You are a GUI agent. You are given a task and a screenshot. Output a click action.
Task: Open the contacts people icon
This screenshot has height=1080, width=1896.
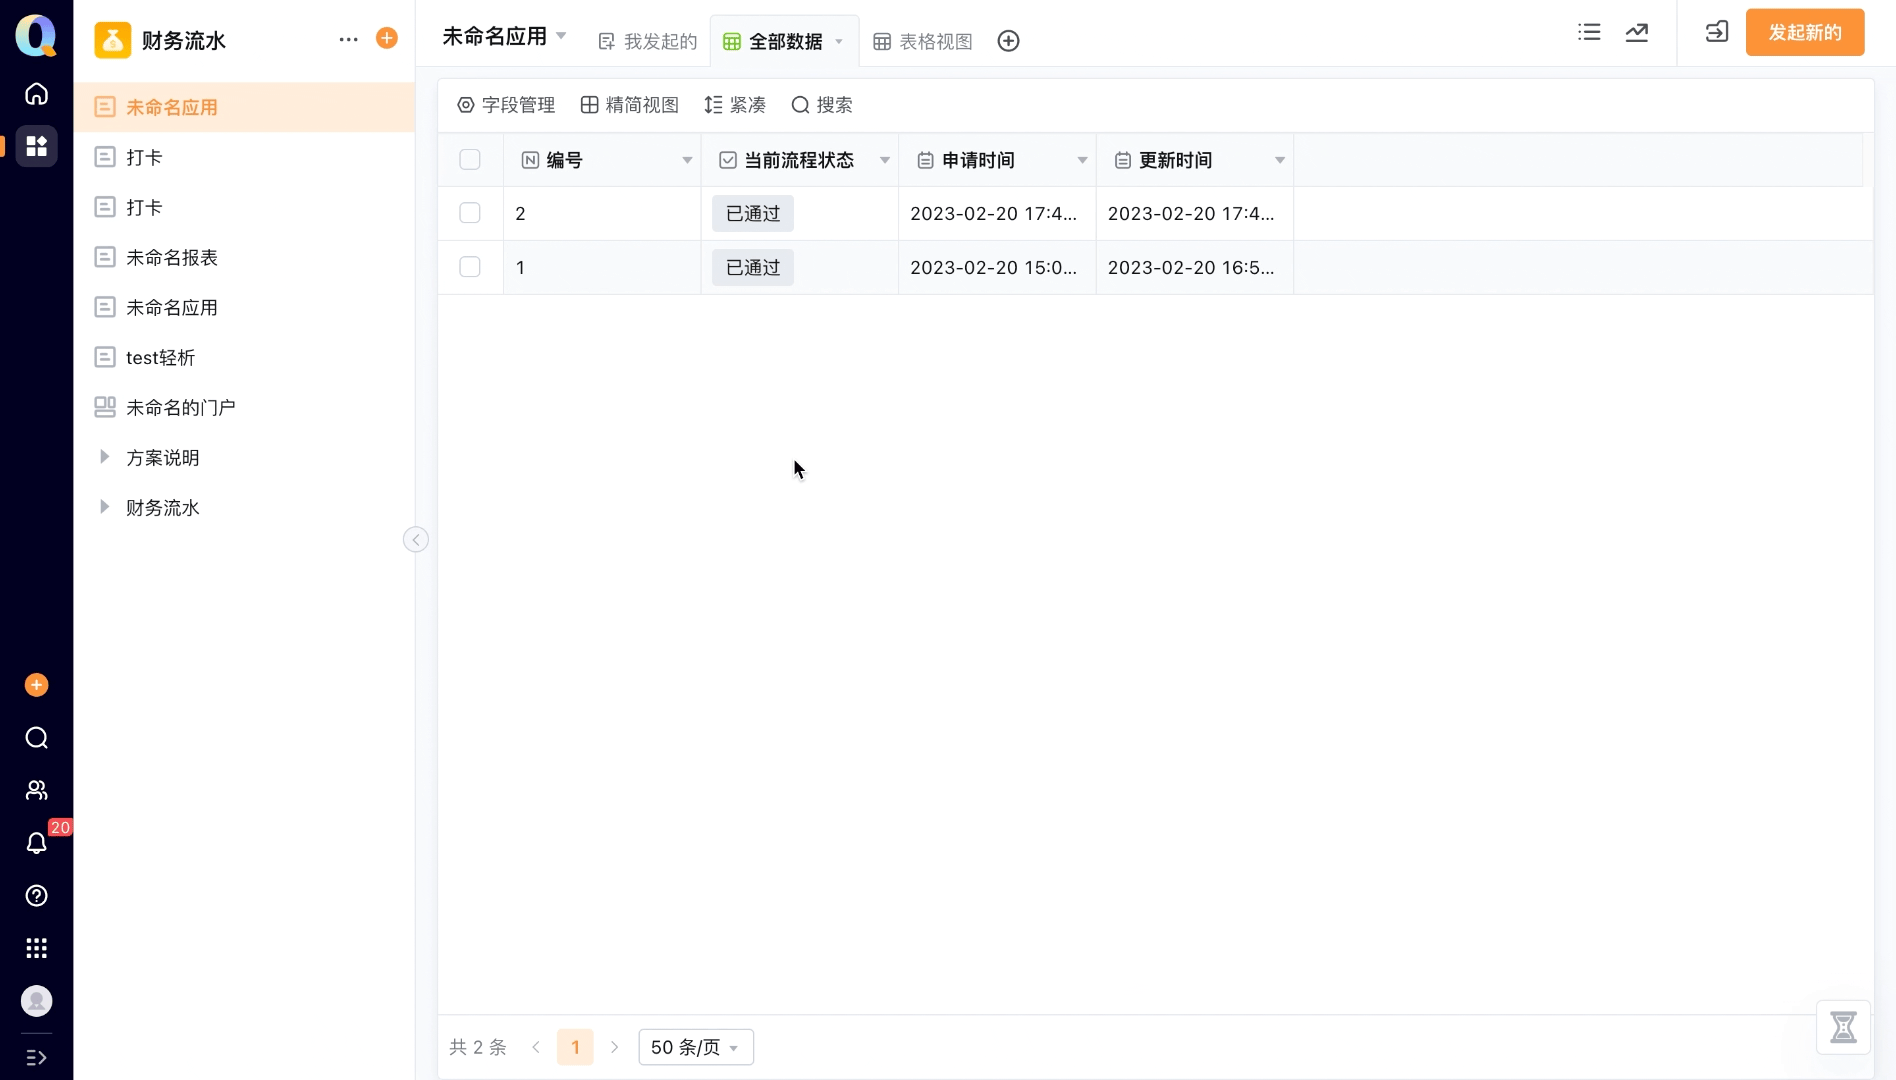tap(36, 790)
